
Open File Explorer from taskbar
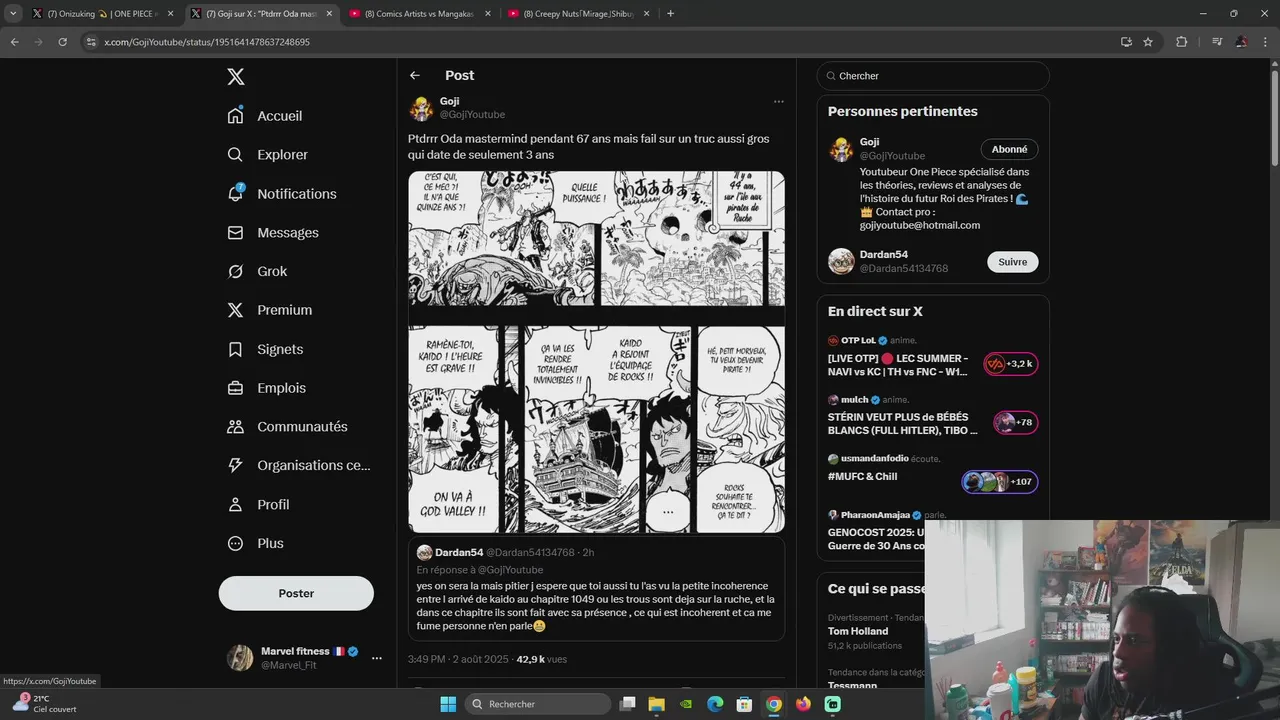pyautogui.click(x=657, y=704)
